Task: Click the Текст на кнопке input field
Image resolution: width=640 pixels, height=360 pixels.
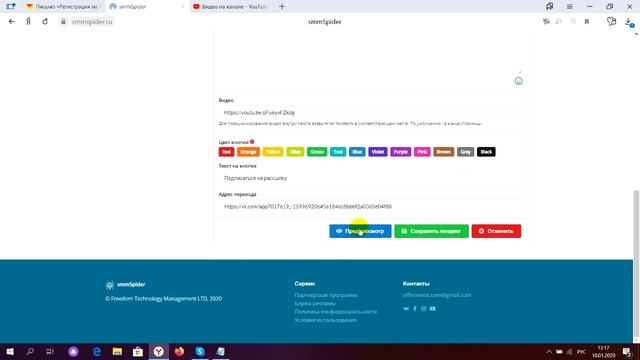Action: pyautogui.click(x=370, y=178)
